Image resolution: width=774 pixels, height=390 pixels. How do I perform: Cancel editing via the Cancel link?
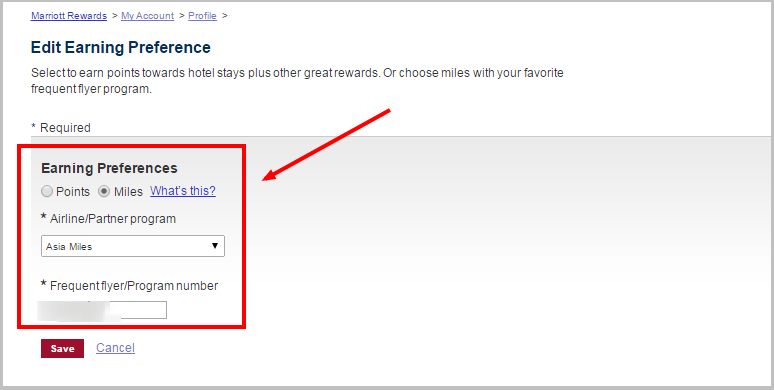[x=116, y=348]
